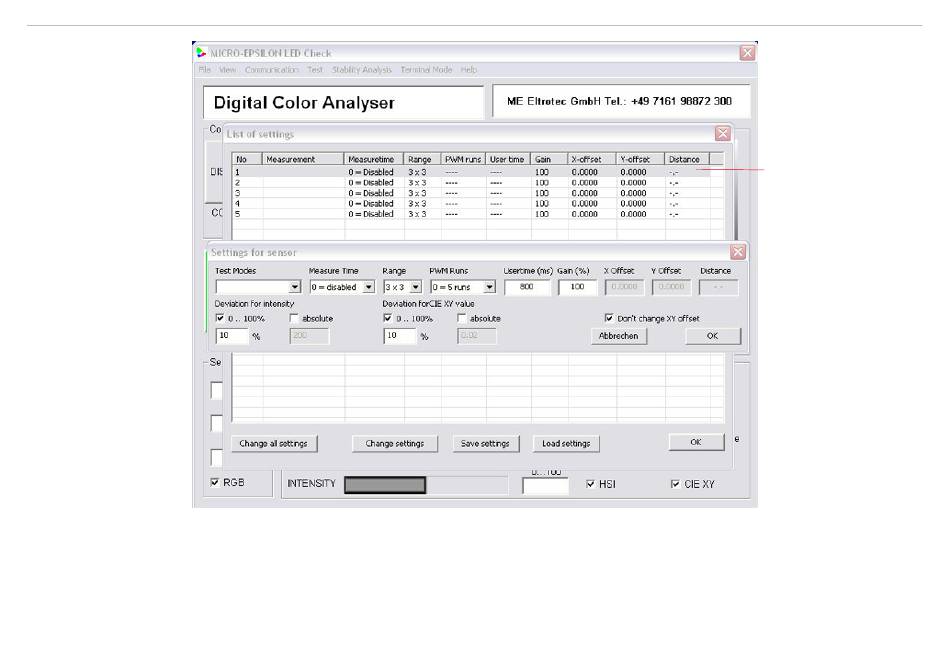Toggle Don't change XY offset checkbox
Image resolution: width=950 pixels, height=657 pixels.
coord(609,318)
